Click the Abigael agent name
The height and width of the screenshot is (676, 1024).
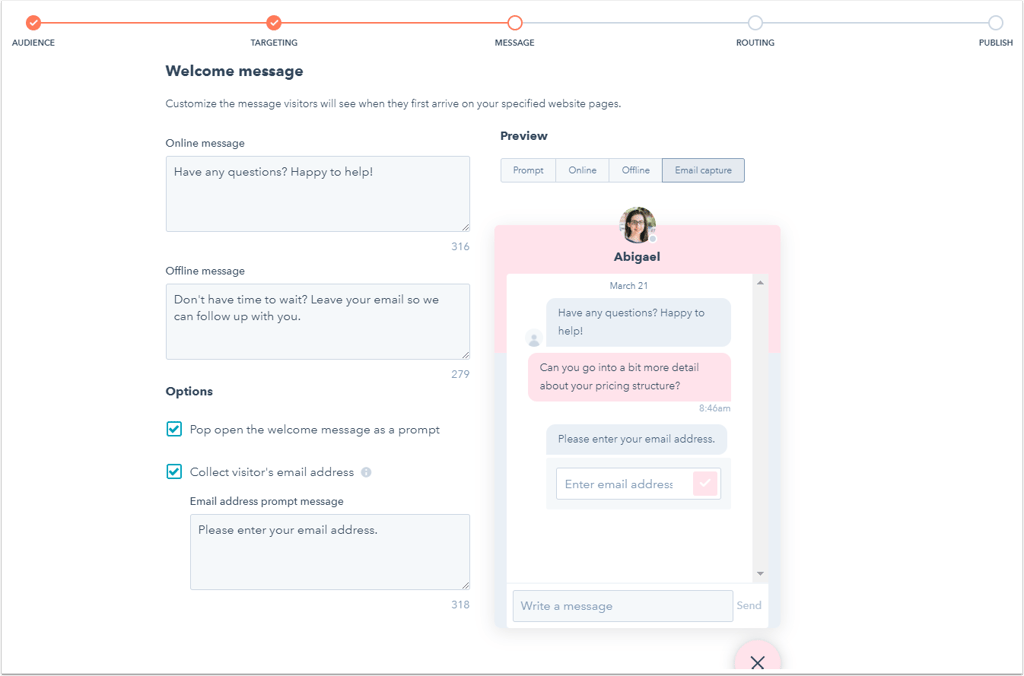click(637, 257)
